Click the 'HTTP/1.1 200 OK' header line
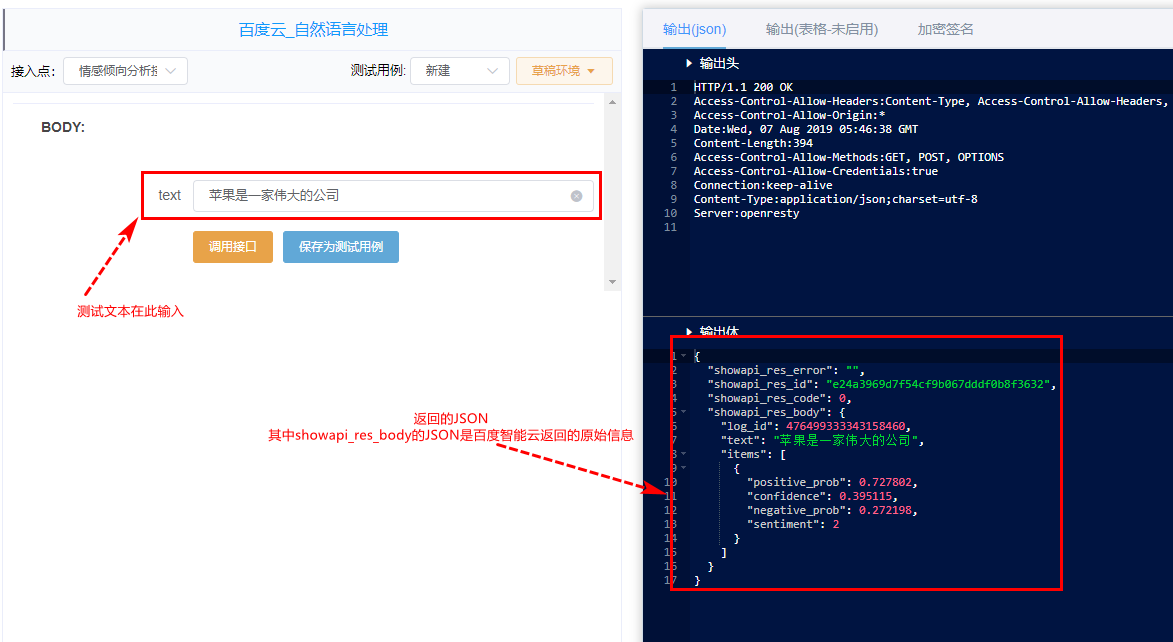The image size is (1173, 642). pyautogui.click(x=743, y=88)
